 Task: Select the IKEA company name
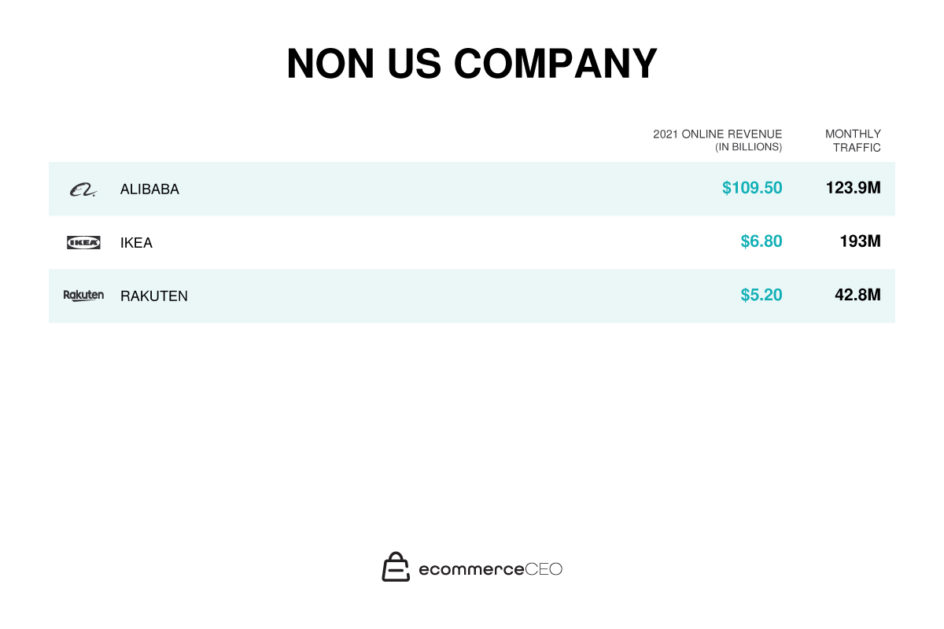tap(136, 243)
